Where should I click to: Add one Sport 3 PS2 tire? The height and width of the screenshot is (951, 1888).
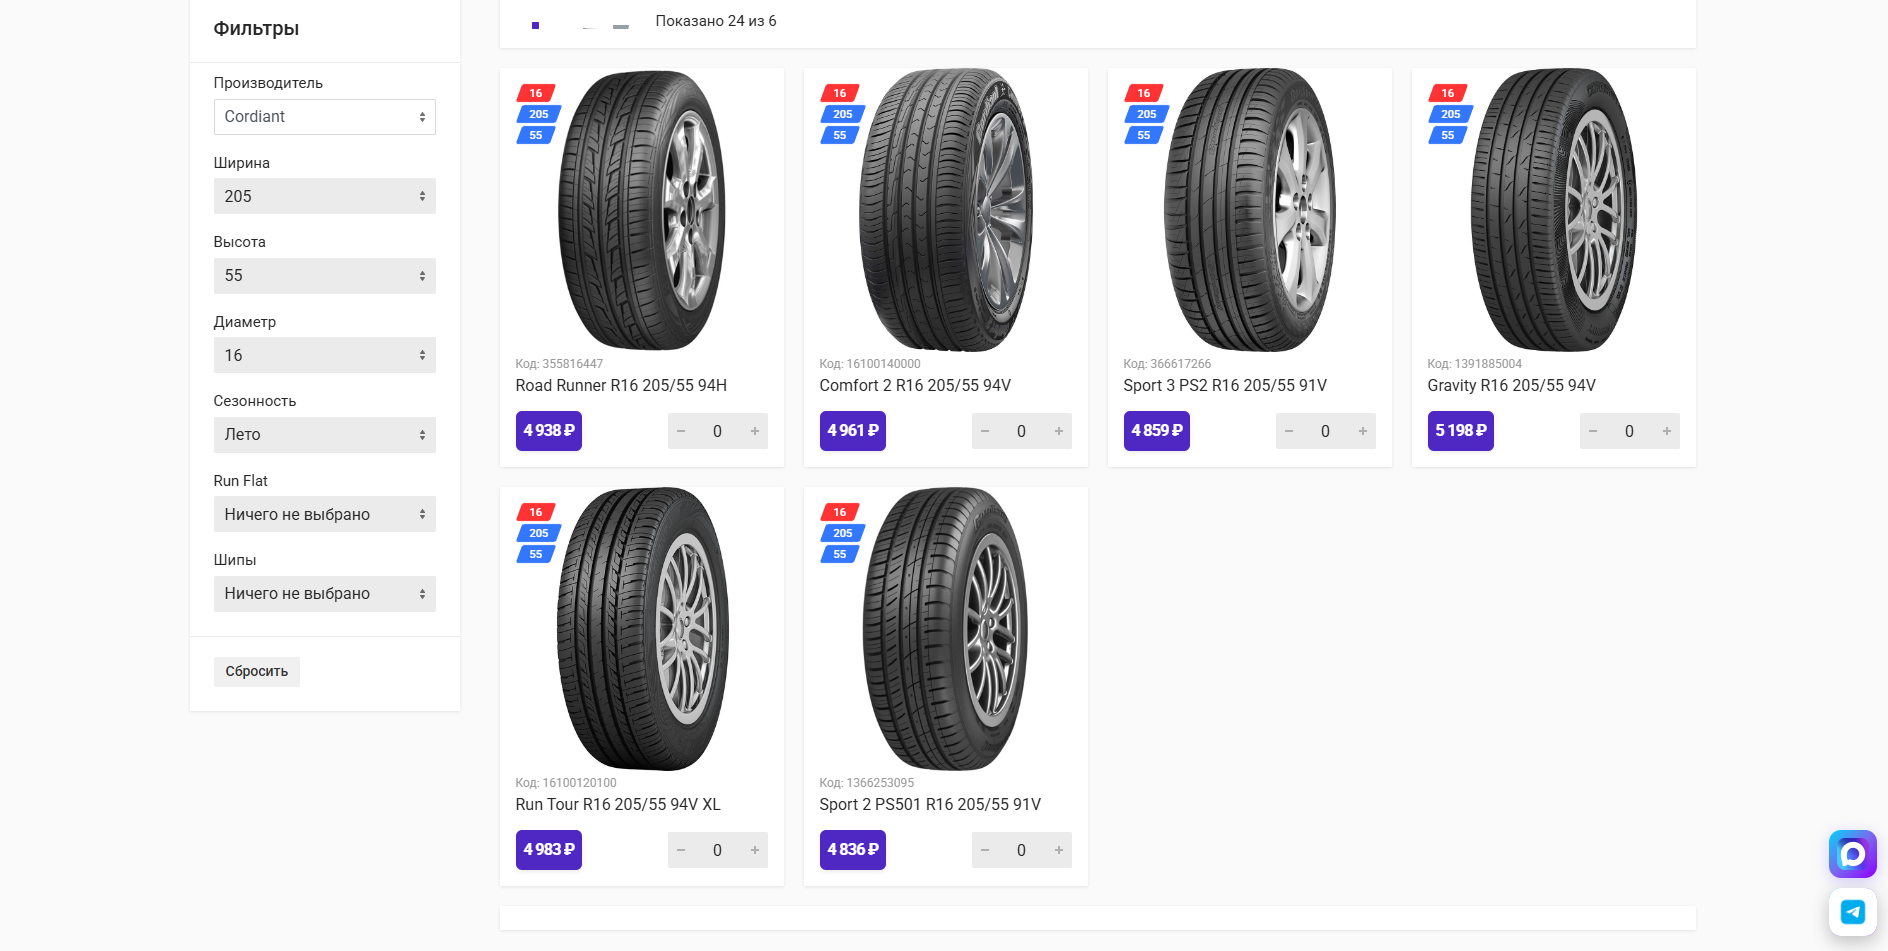click(x=1363, y=431)
